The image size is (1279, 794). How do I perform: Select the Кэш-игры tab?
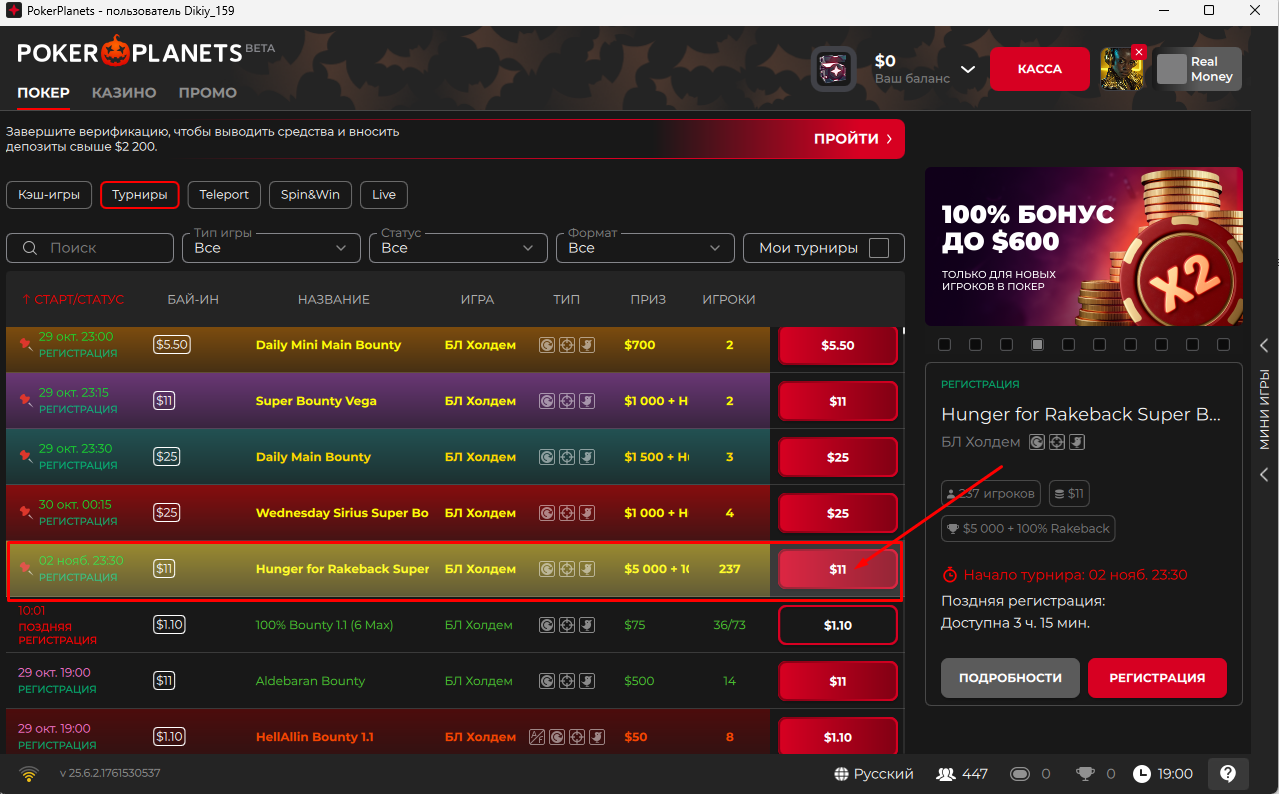(48, 195)
